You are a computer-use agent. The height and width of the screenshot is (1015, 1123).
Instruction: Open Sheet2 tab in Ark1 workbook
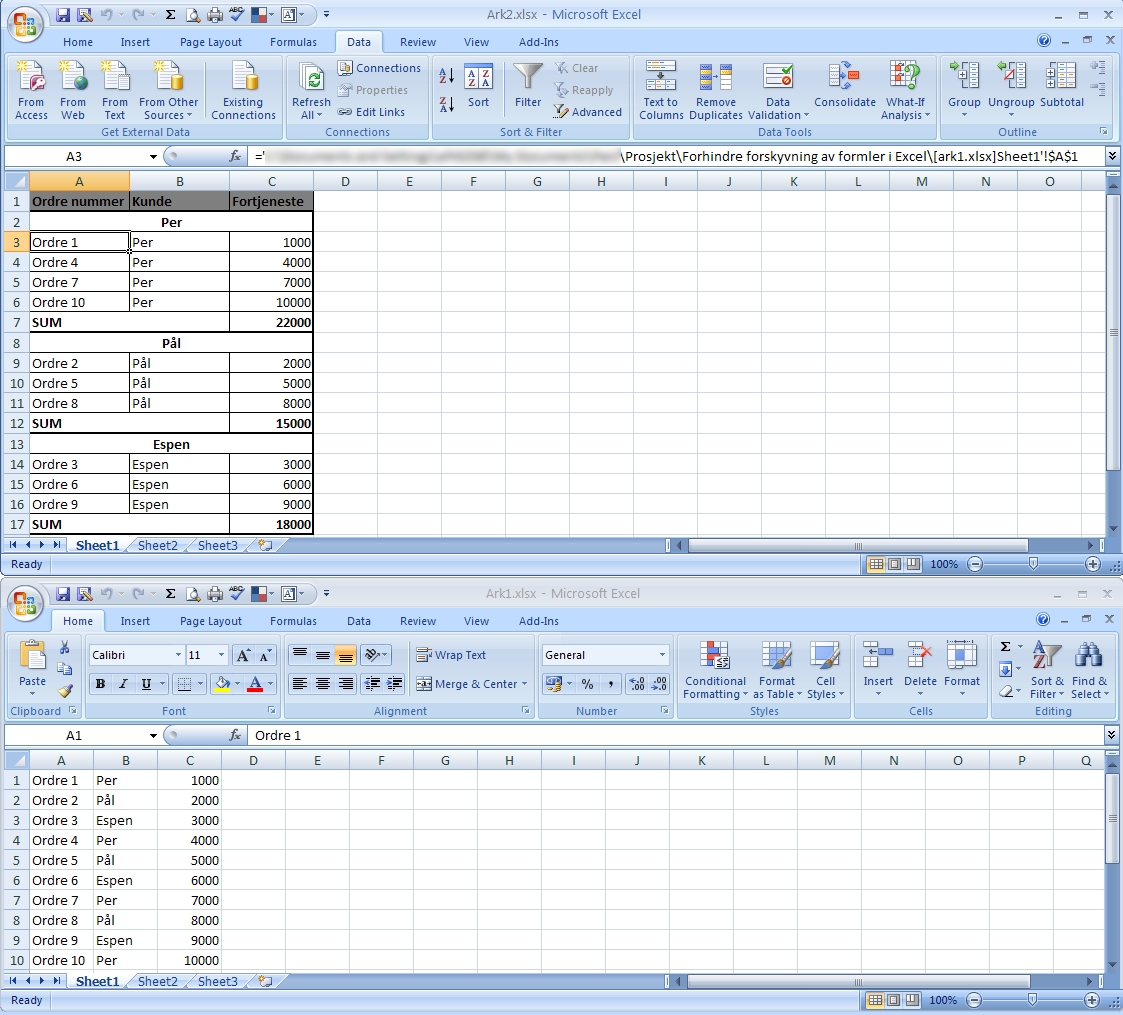(157, 981)
